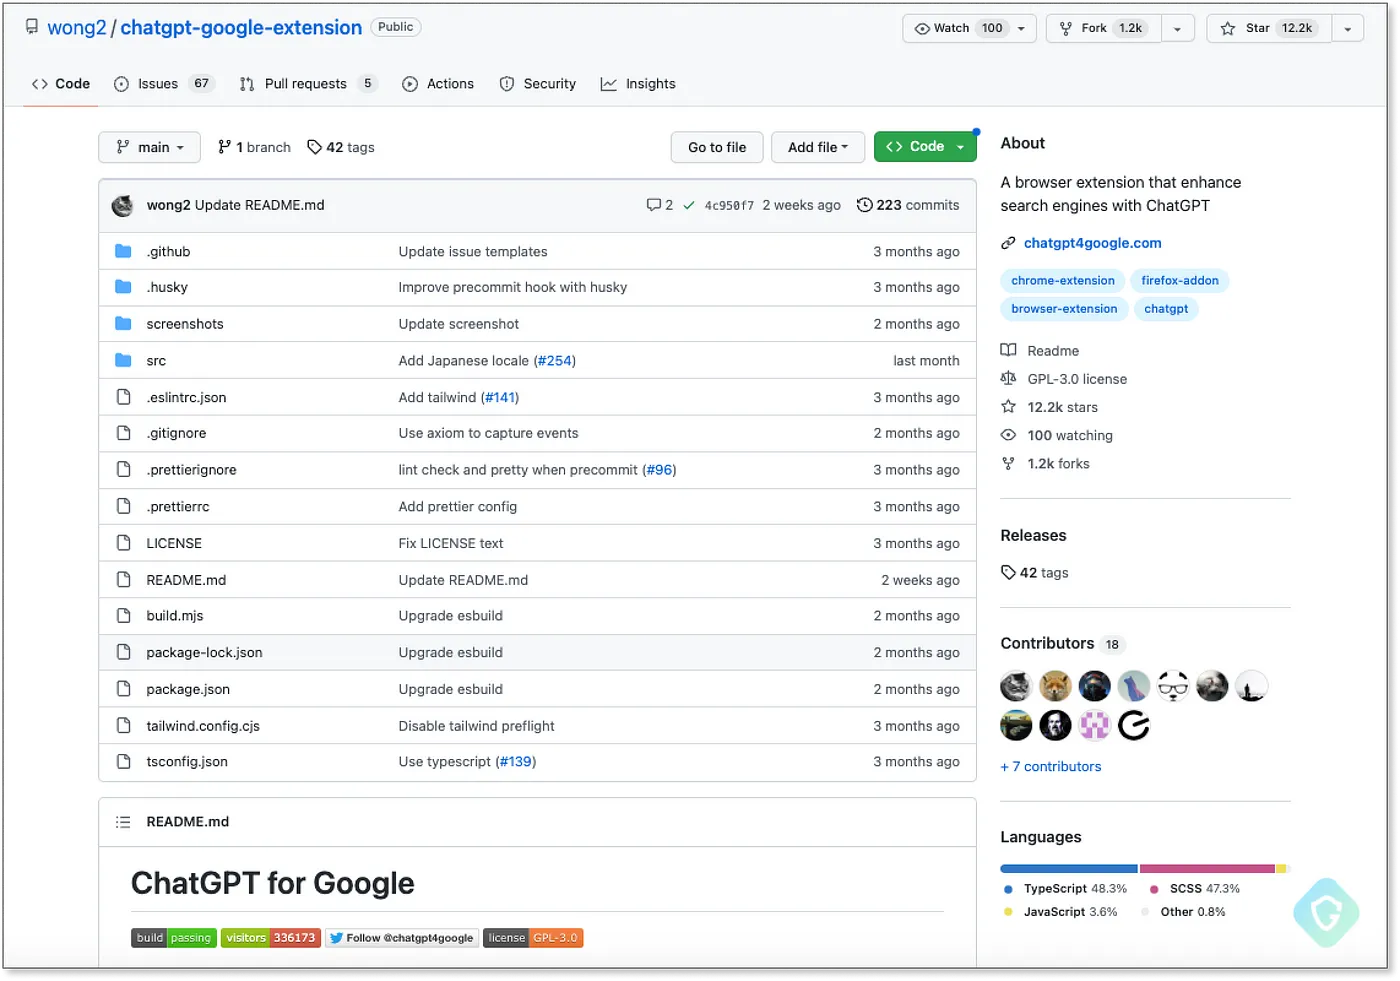
Task: Expand the Fork options arrow
Action: [x=1177, y=28]
